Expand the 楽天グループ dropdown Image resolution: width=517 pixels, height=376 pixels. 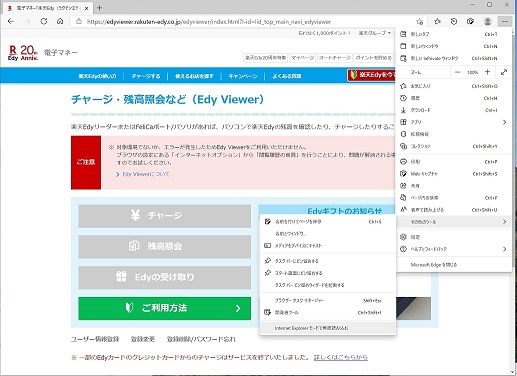(375, 33)
